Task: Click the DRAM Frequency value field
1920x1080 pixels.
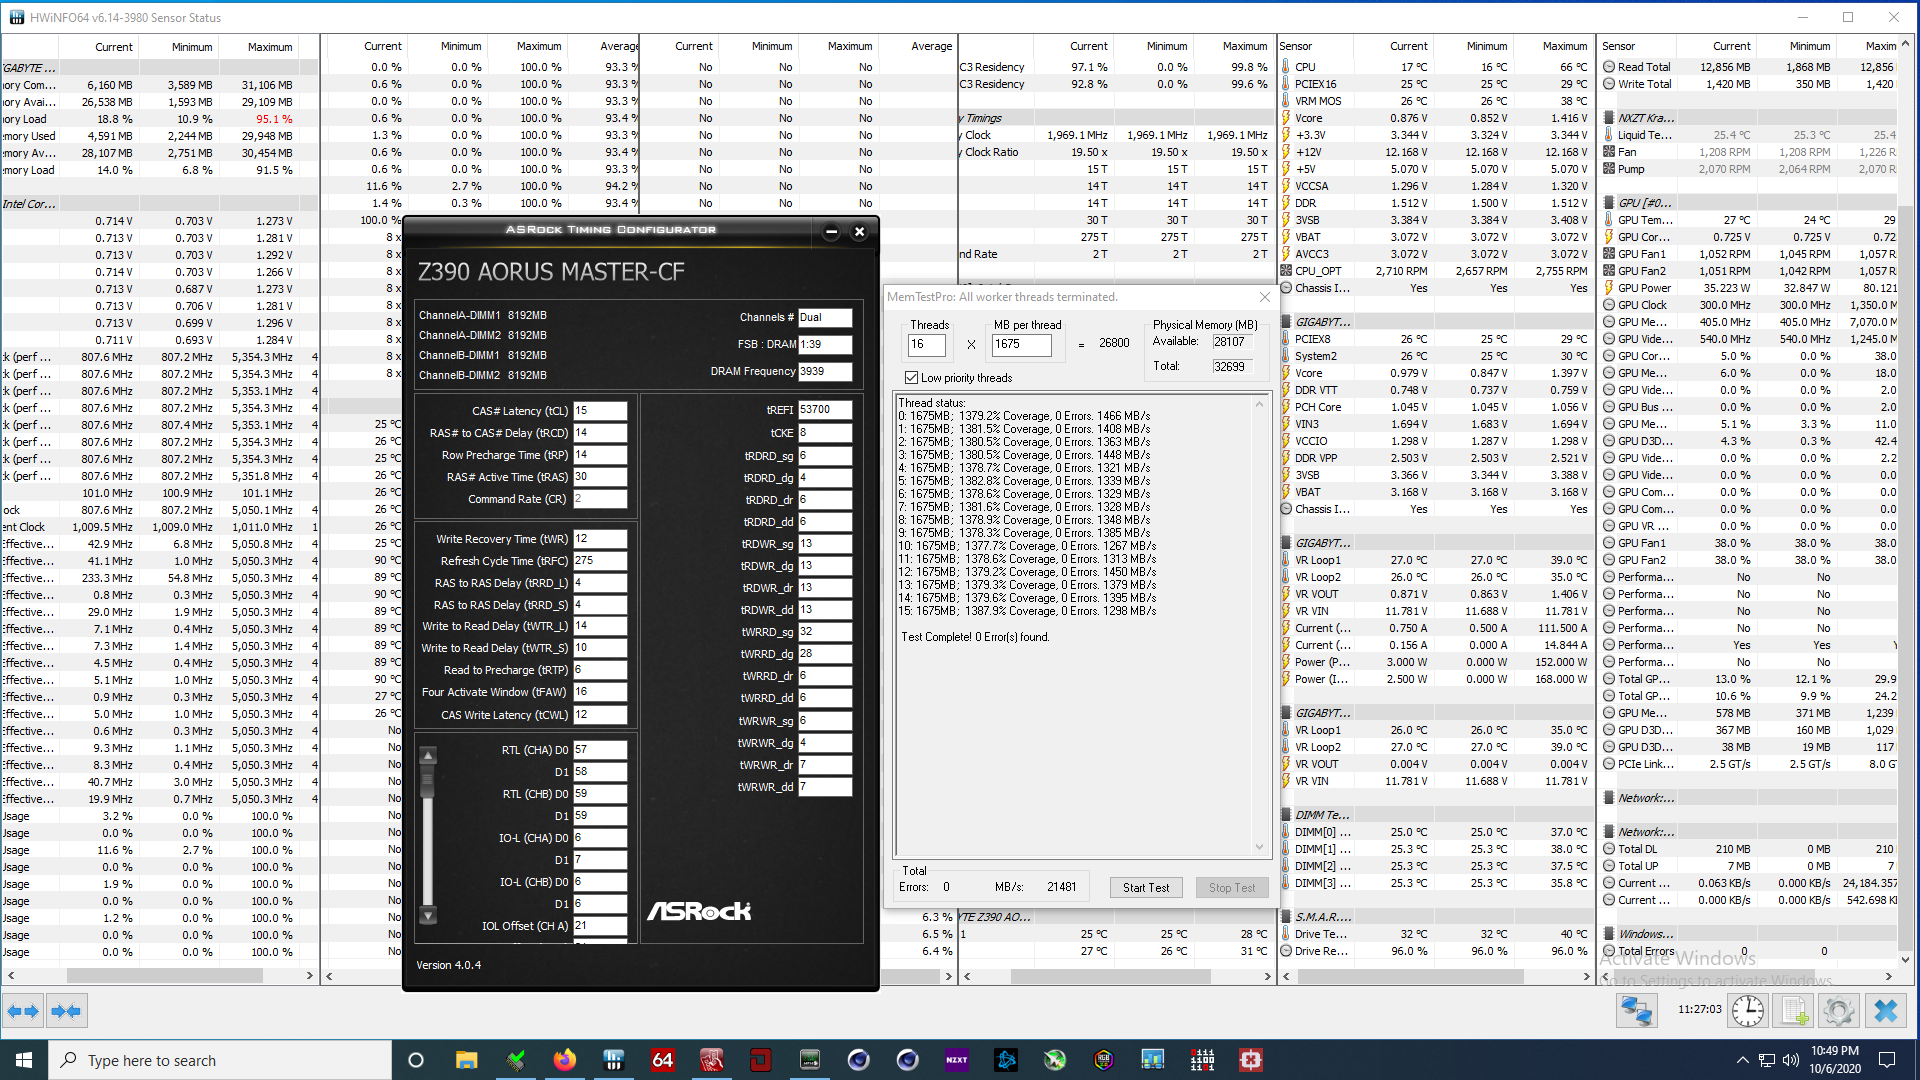Action: click(825, 371)
